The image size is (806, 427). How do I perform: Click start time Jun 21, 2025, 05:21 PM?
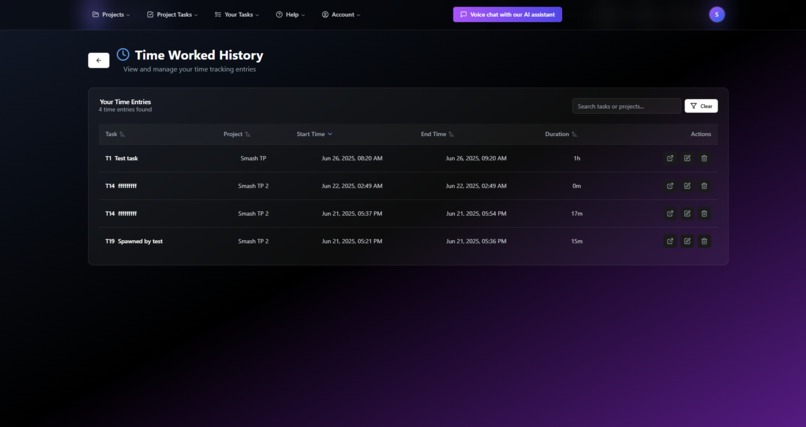coord(352,241)
